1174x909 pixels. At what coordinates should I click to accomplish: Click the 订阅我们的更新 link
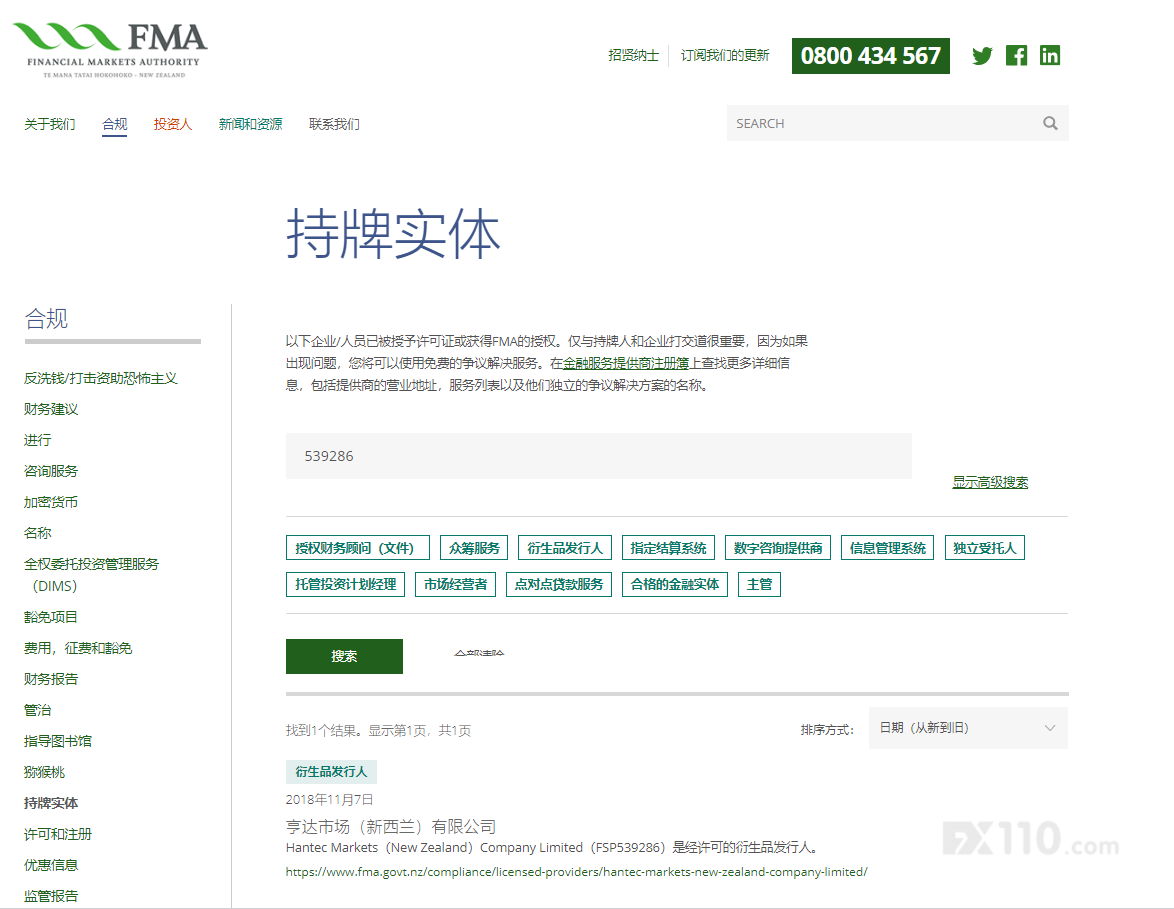(x=725, y=55)
